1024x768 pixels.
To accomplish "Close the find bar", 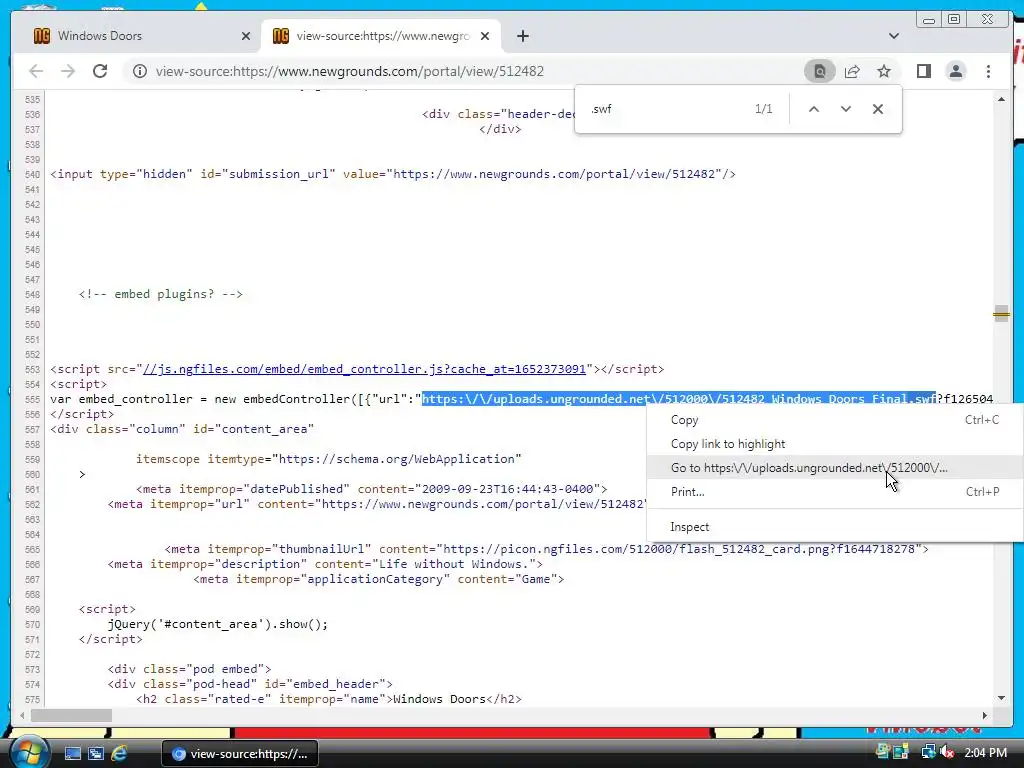I will (x=878, y=109).
